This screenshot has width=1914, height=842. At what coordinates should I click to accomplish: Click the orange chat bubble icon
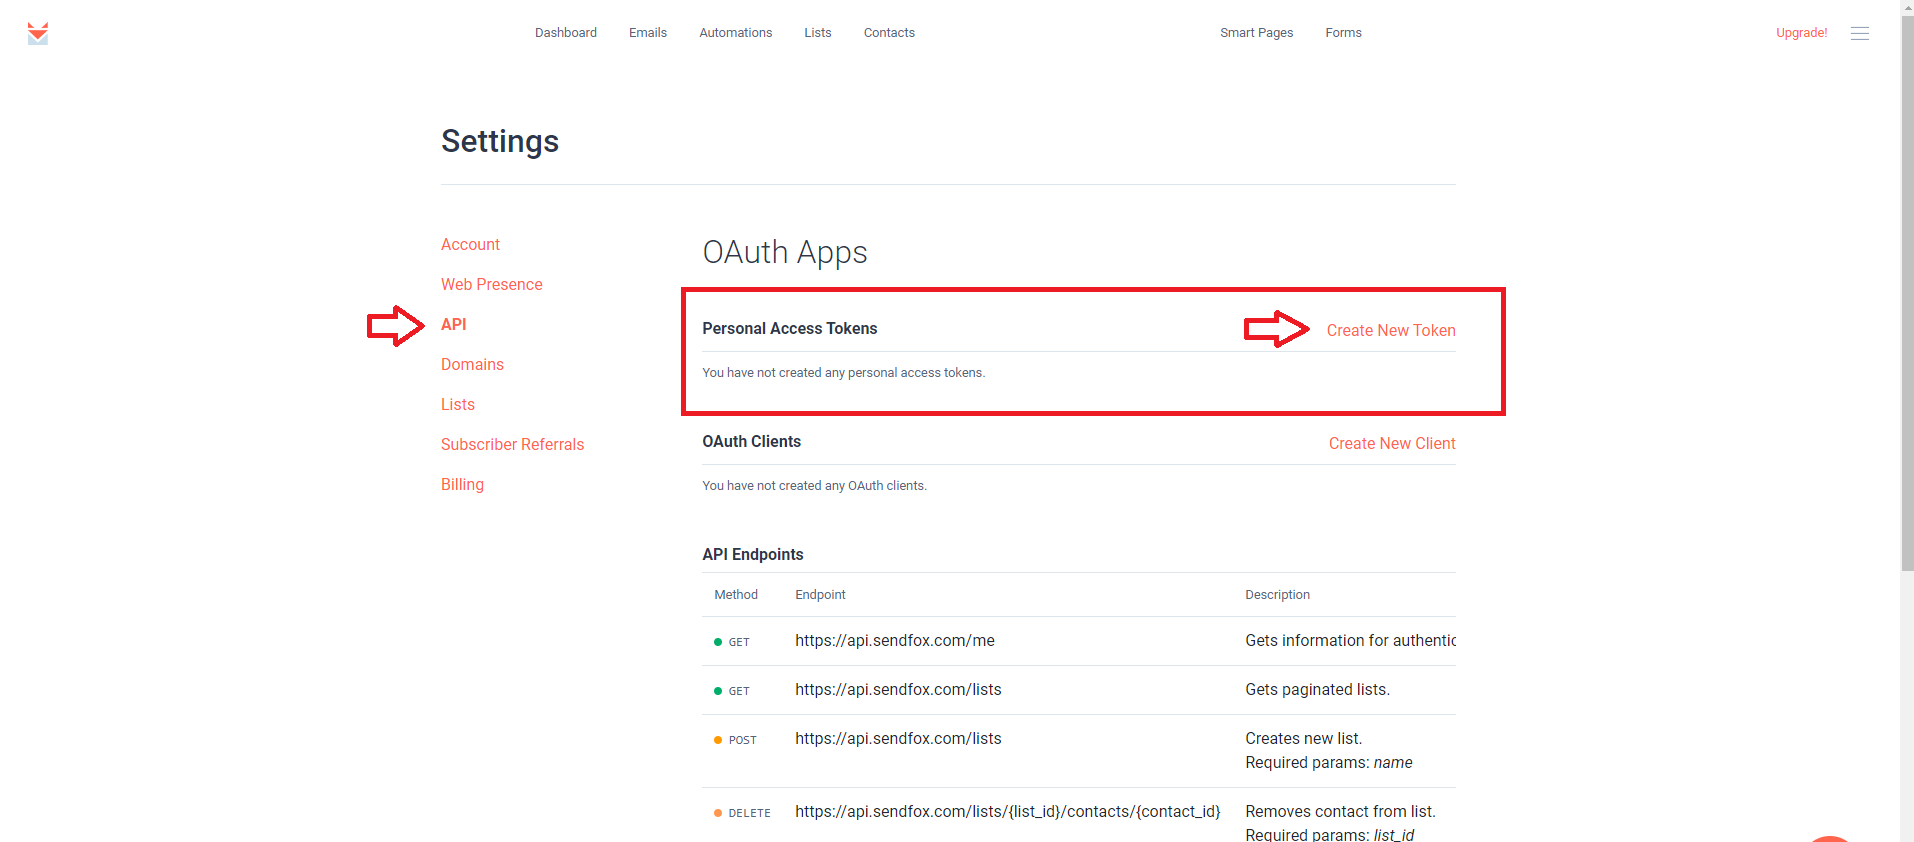click(x=1830, y=838)
